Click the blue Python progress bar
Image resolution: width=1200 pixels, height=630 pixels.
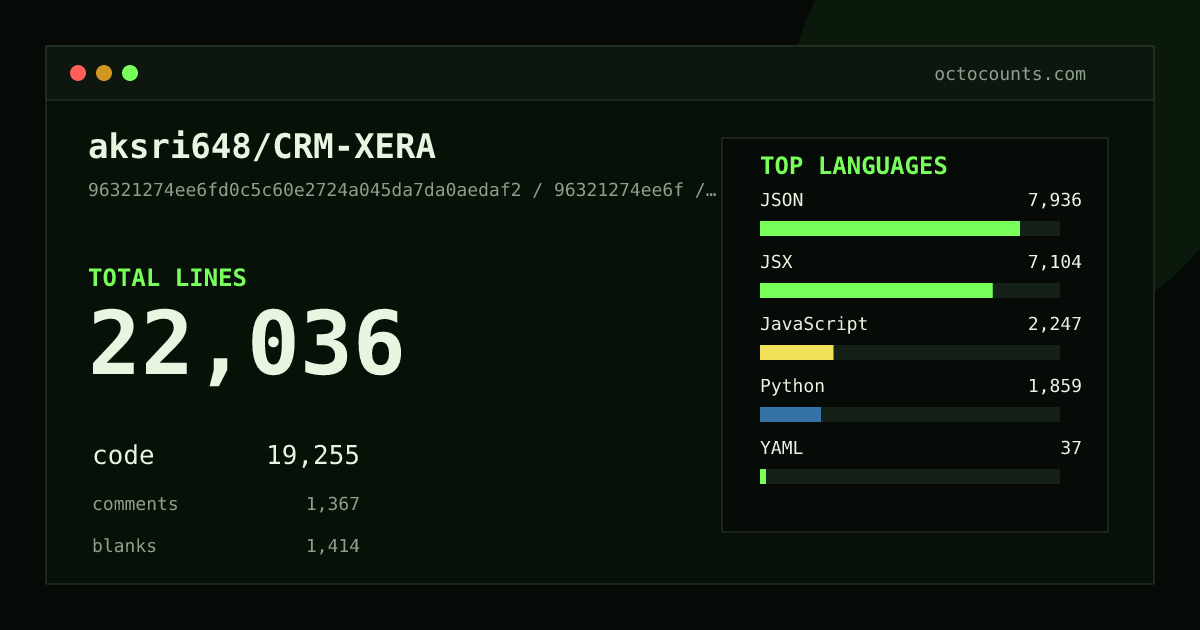pos(790,414)
